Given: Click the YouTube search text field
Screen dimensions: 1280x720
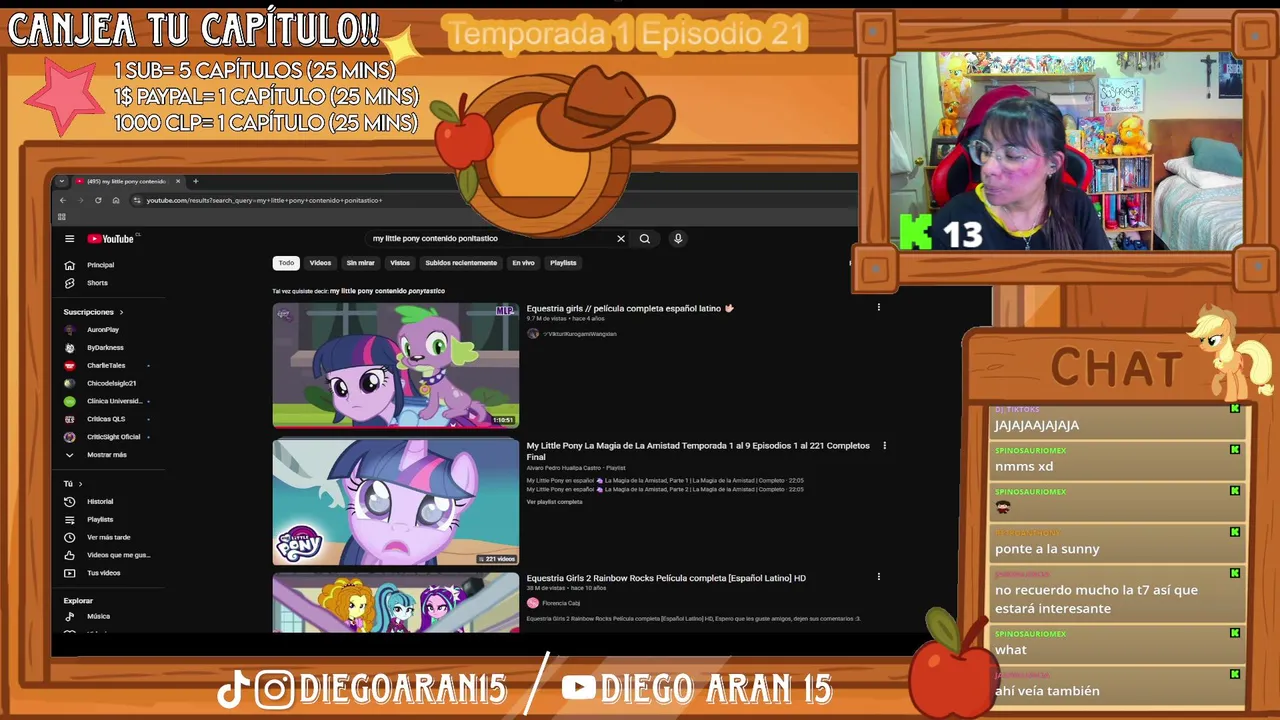Looking at the screenshot, I should (490, 239).
